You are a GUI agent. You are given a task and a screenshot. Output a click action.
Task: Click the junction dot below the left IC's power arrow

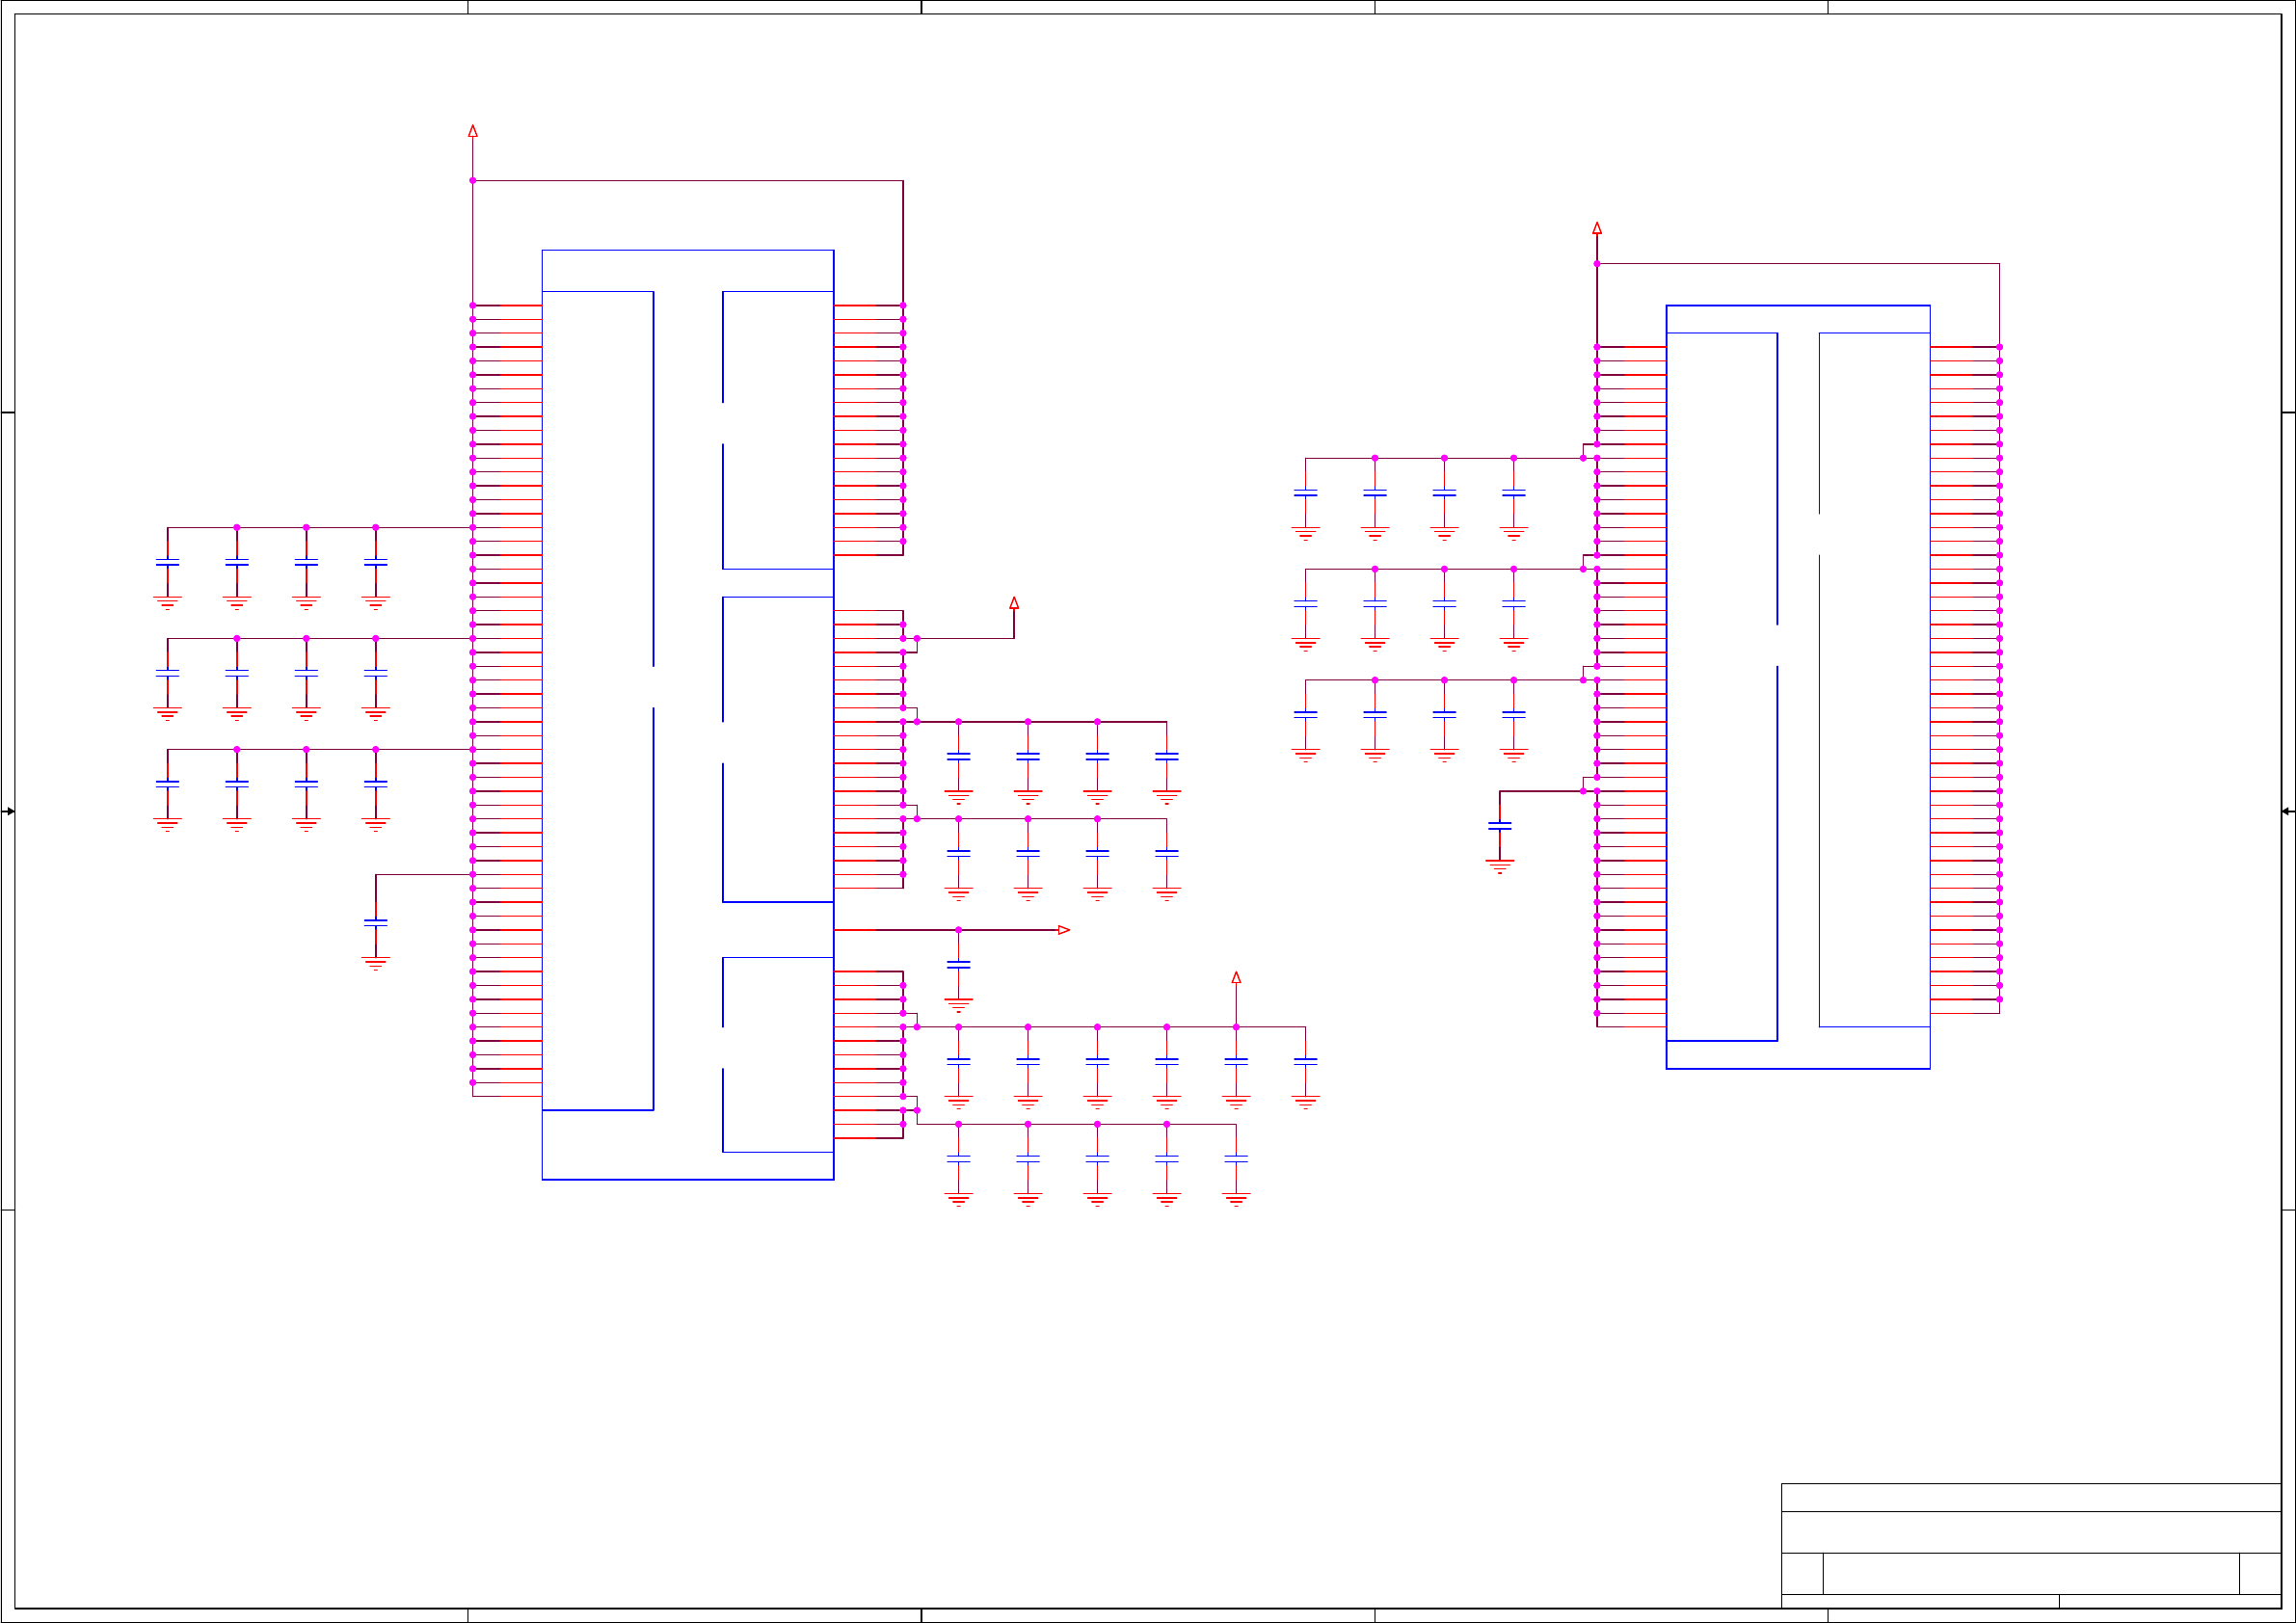(473, 181)
